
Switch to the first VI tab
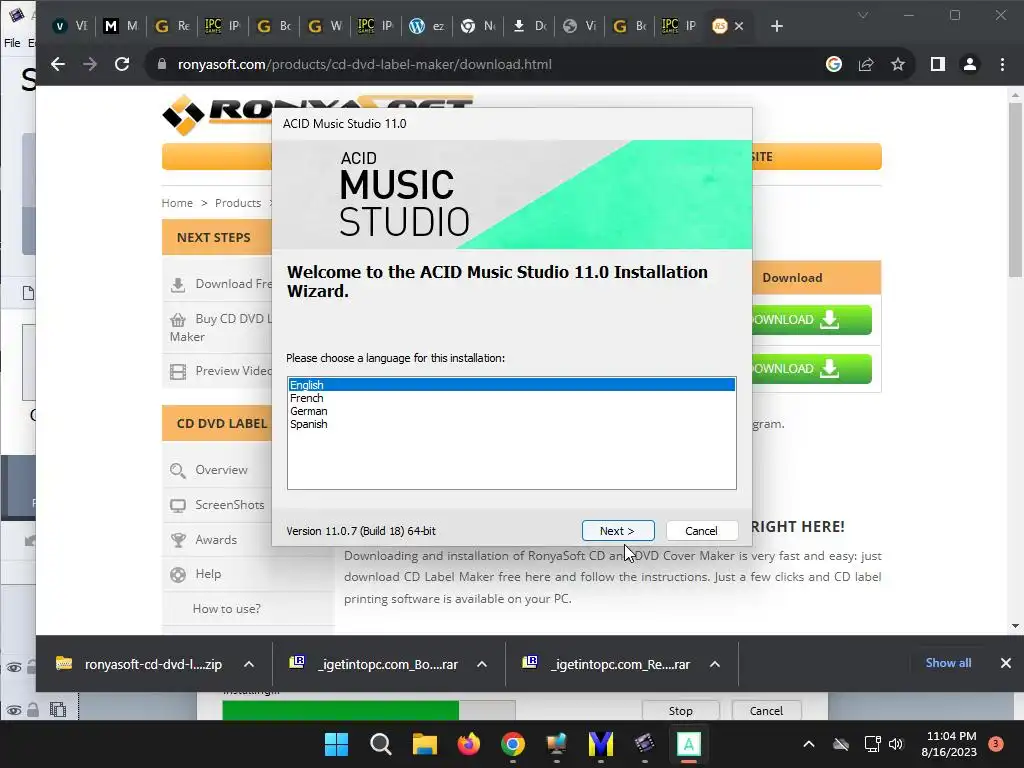click(71, 26)
